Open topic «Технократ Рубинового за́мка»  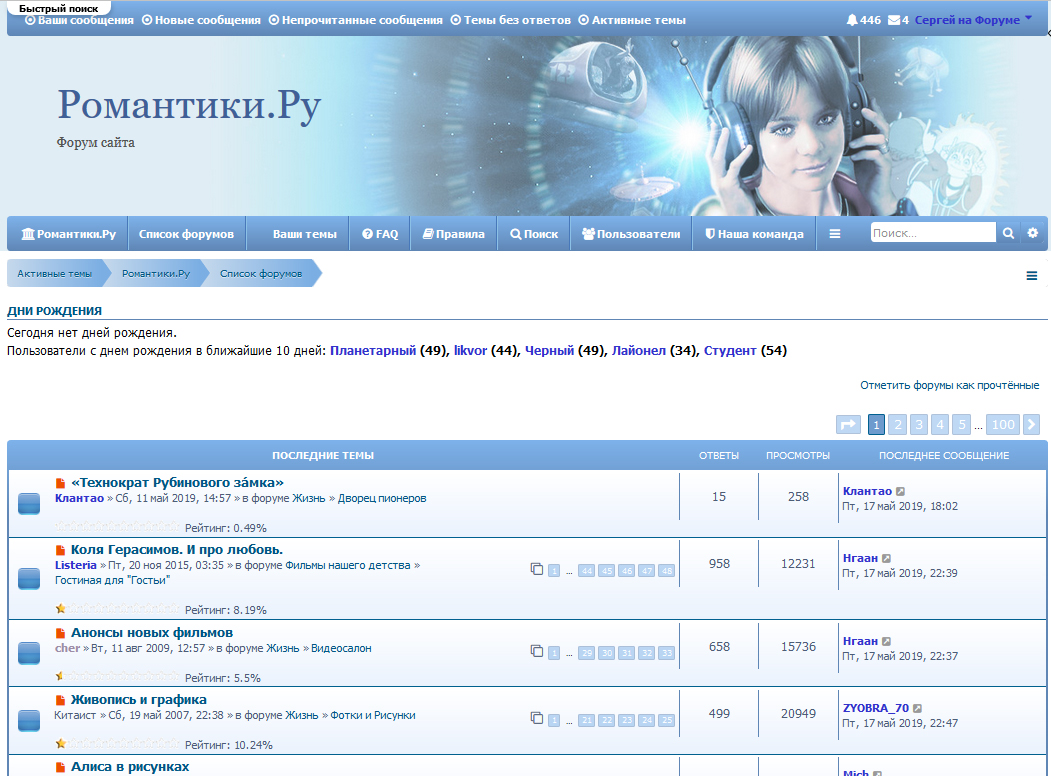pyautogui.click(x=177, y=482)
